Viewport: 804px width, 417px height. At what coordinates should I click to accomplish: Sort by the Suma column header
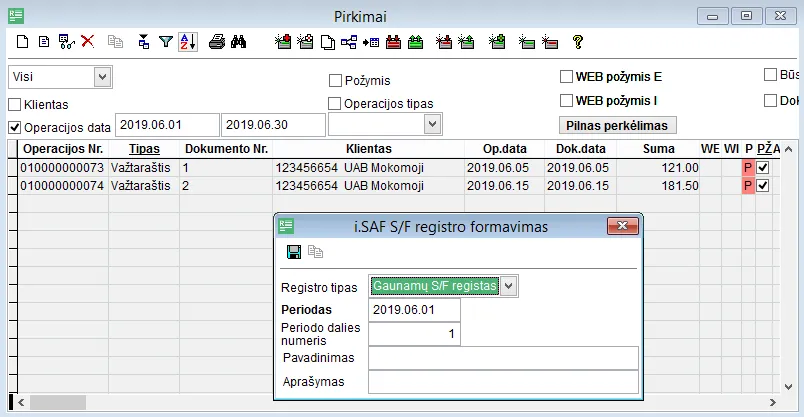[658, 149]
